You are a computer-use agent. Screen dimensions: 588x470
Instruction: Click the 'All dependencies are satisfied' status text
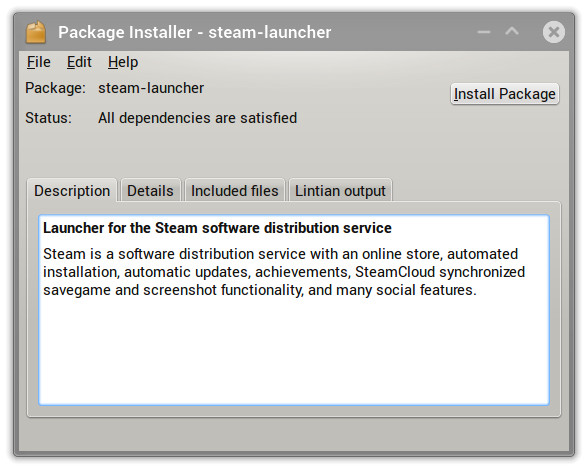198,118
